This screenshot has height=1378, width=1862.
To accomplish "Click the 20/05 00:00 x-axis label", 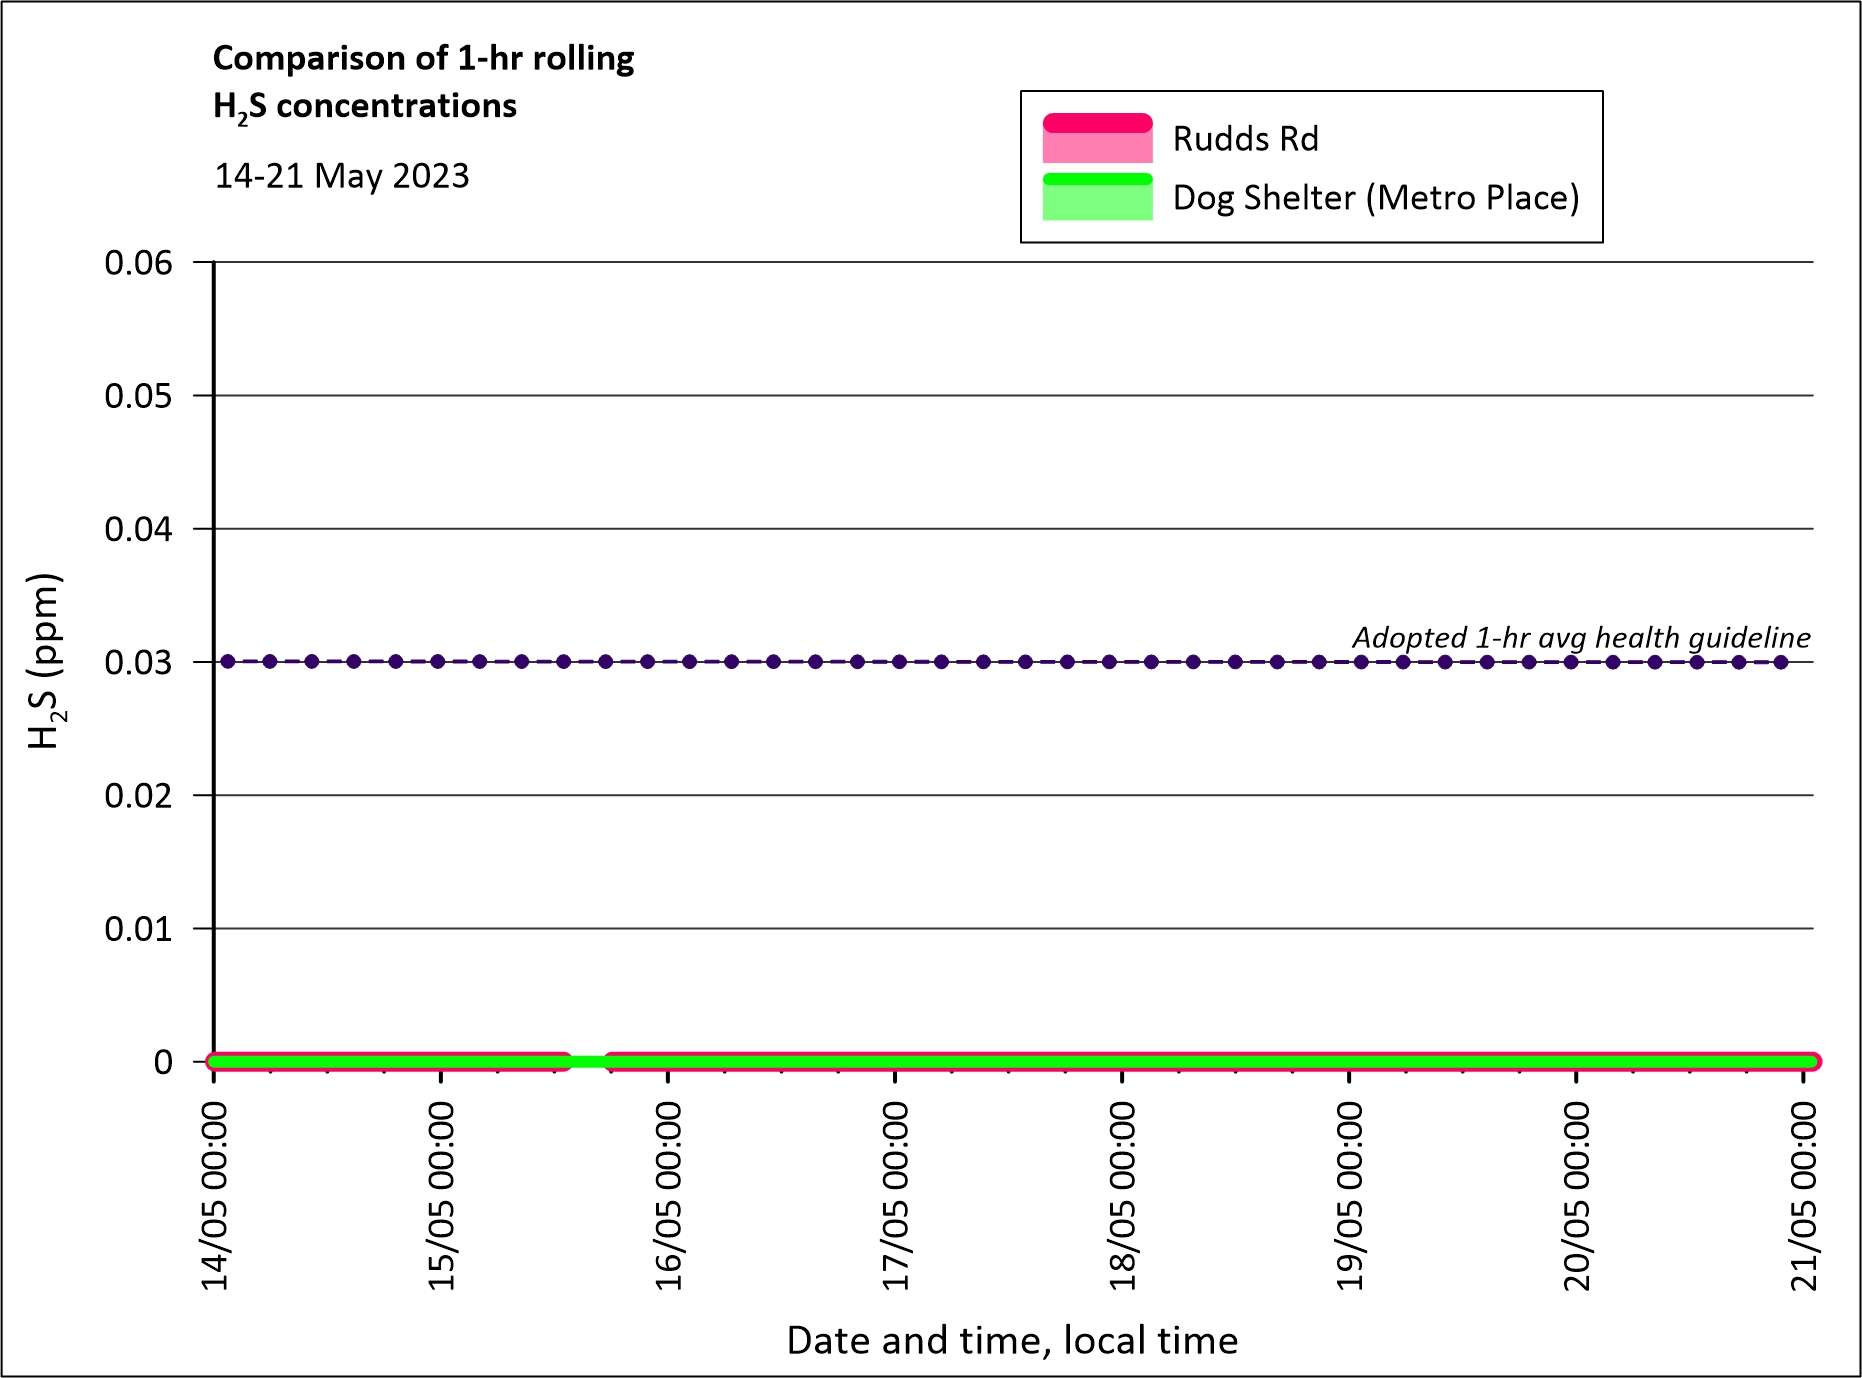I will 1576,1196.
